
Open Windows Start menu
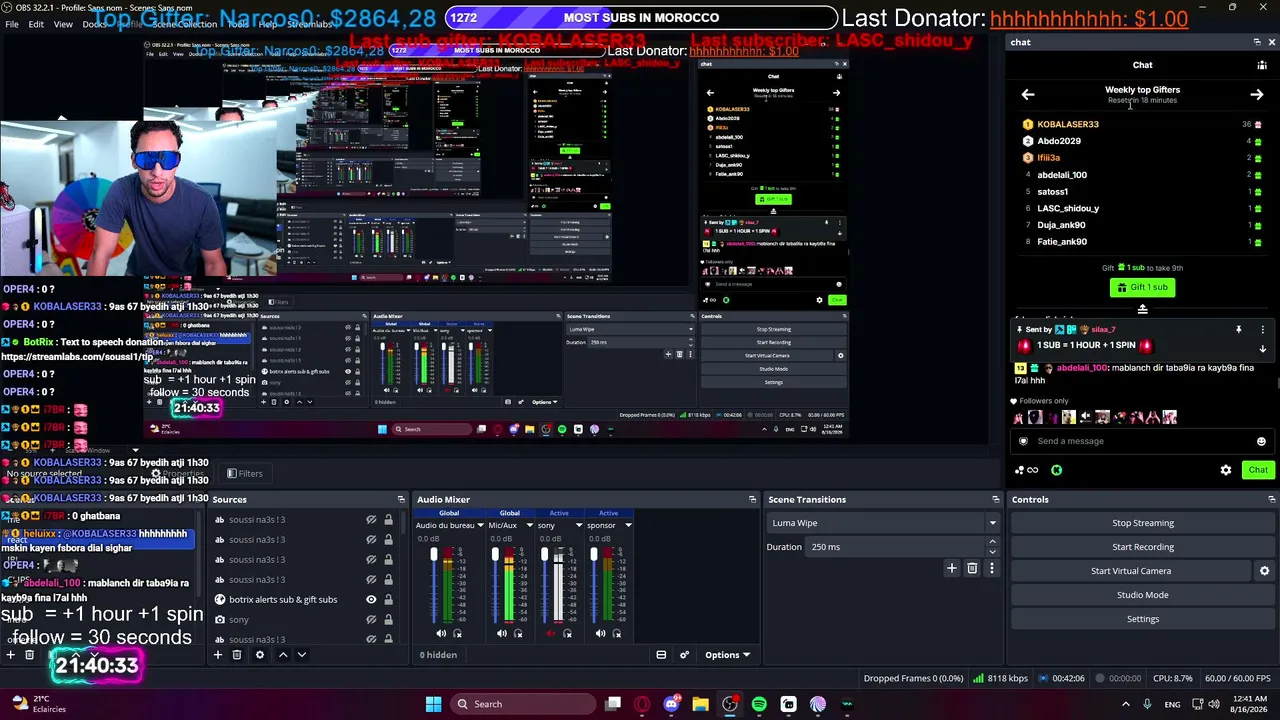[x=433, y=704]
